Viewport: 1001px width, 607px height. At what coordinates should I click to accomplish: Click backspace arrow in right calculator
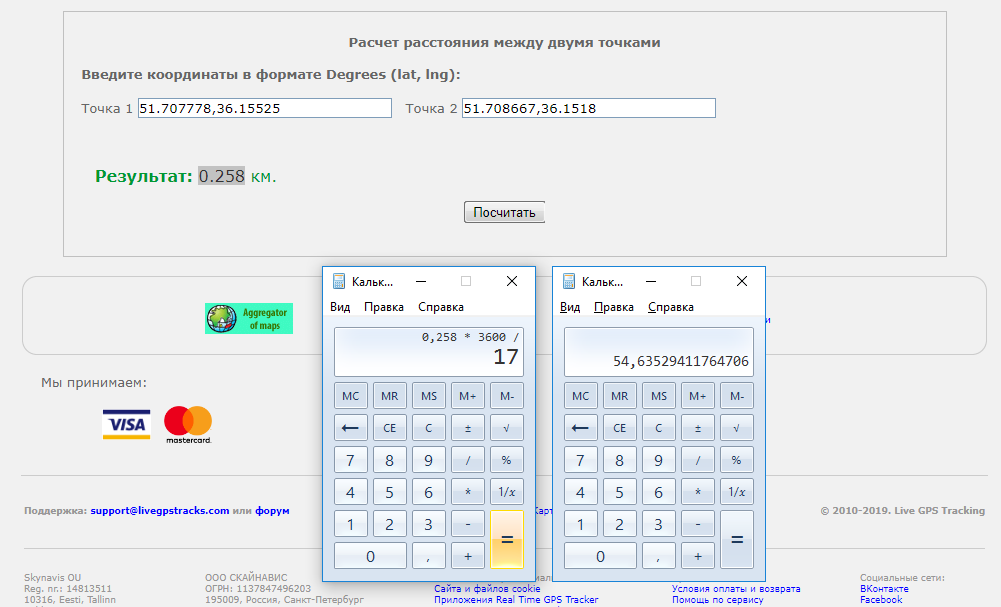pyautogui.click(x=580, y=428)
